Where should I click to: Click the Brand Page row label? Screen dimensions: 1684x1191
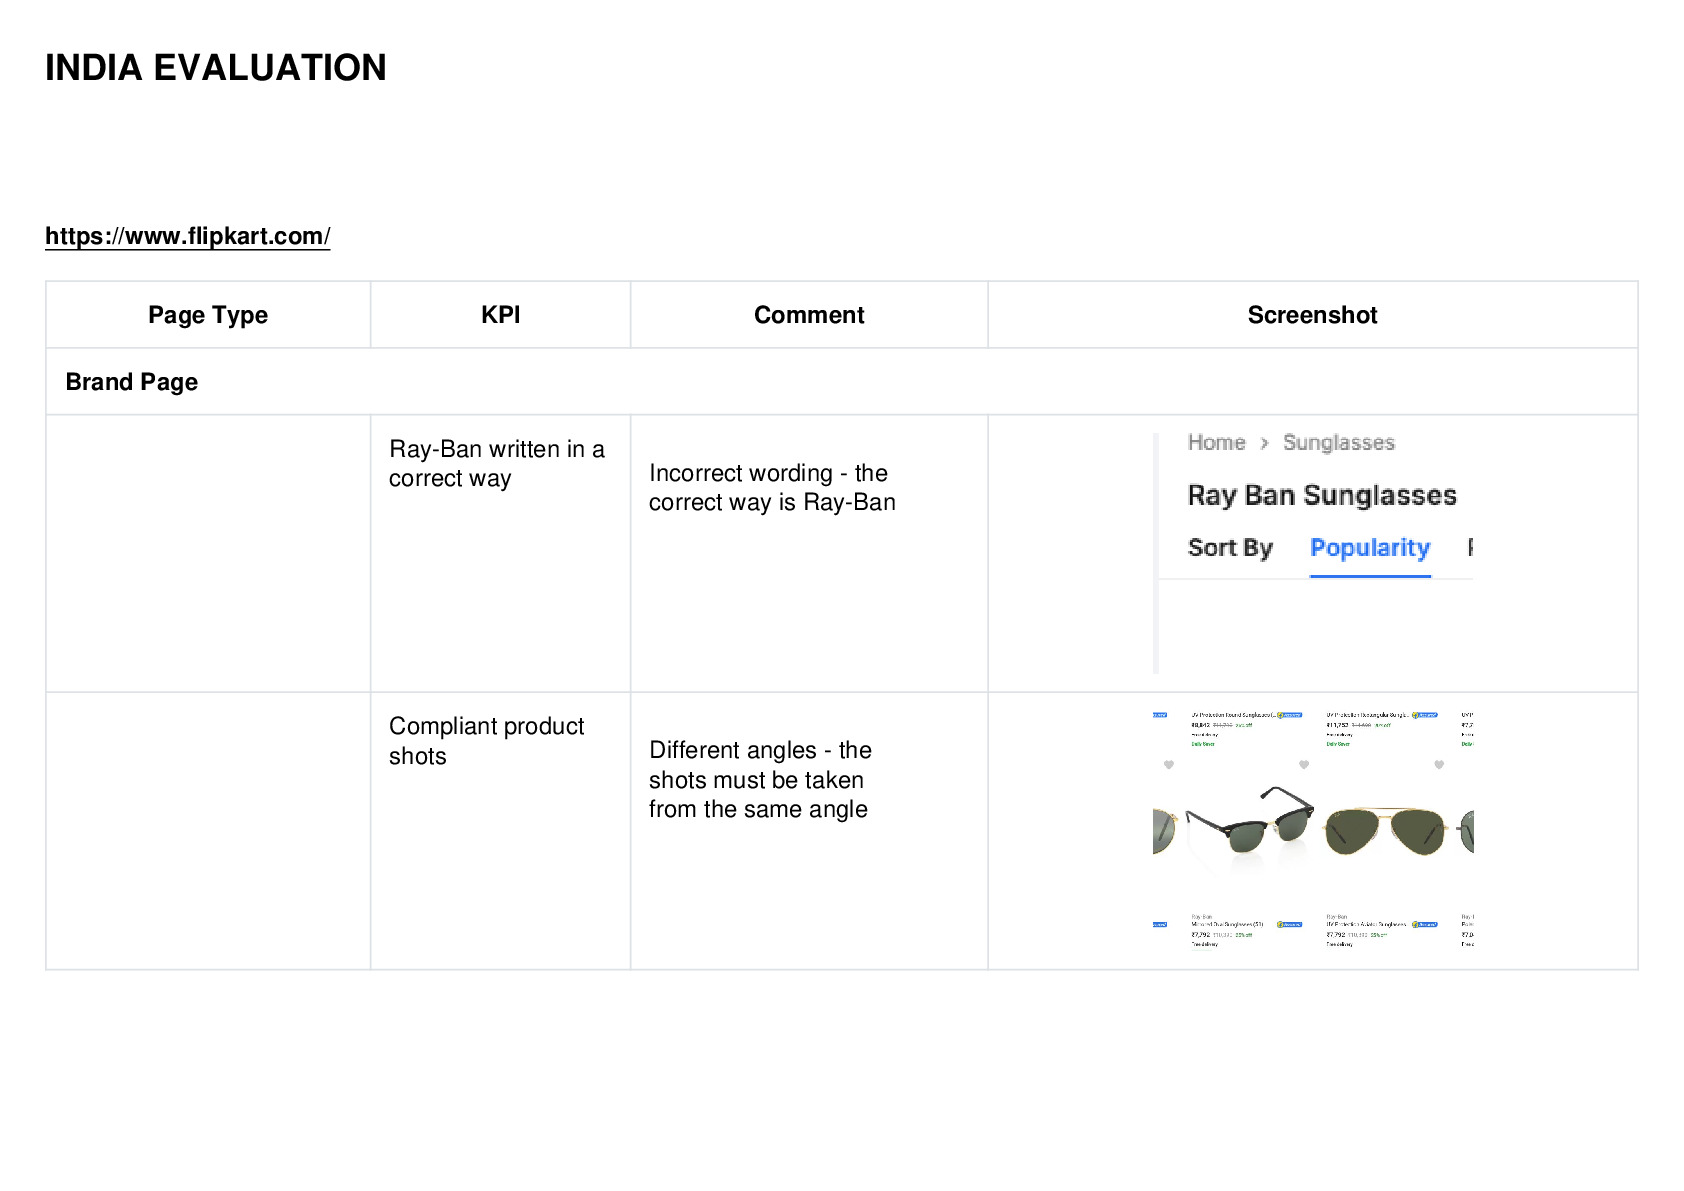tap(132, 382)
